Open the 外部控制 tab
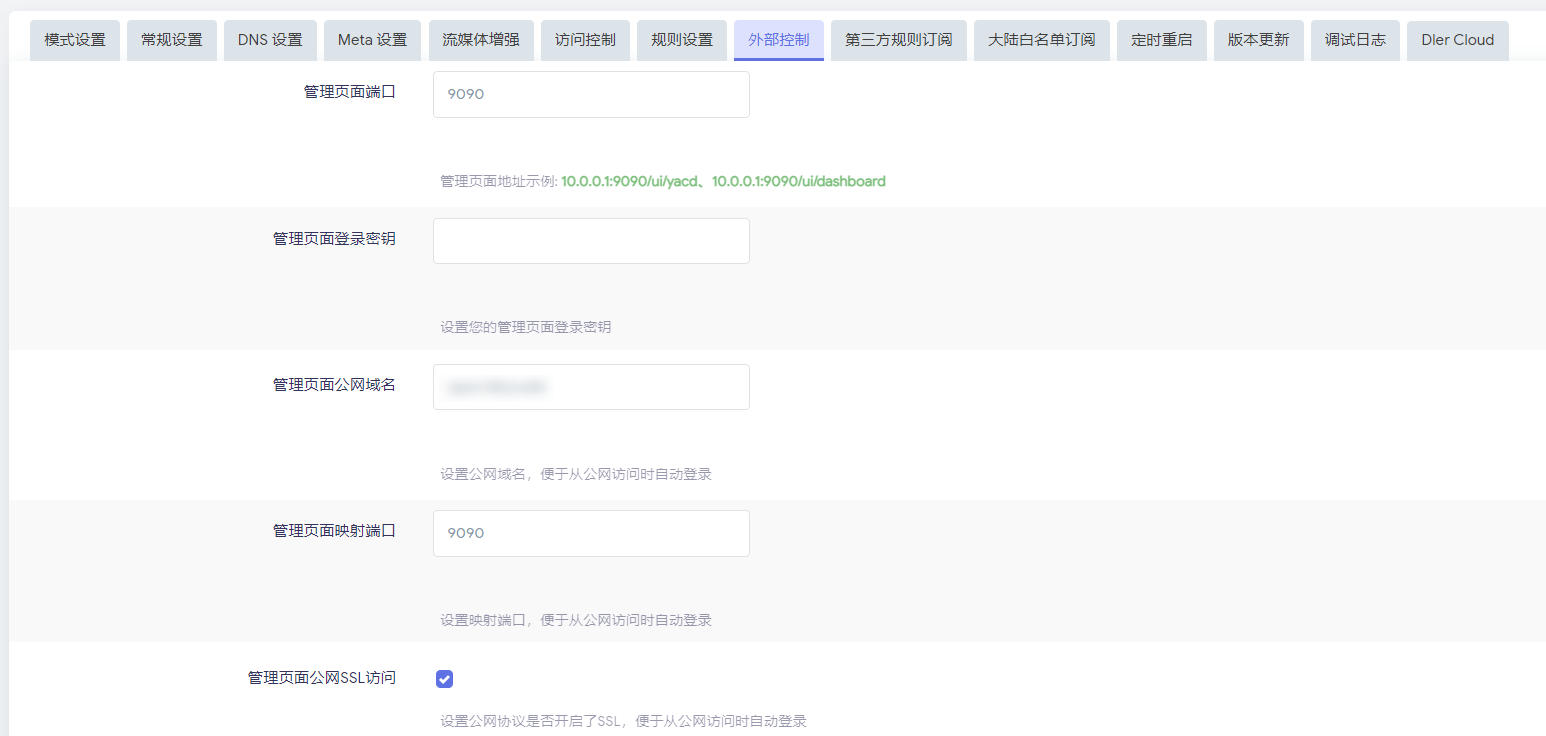 (x=778, y=40)
